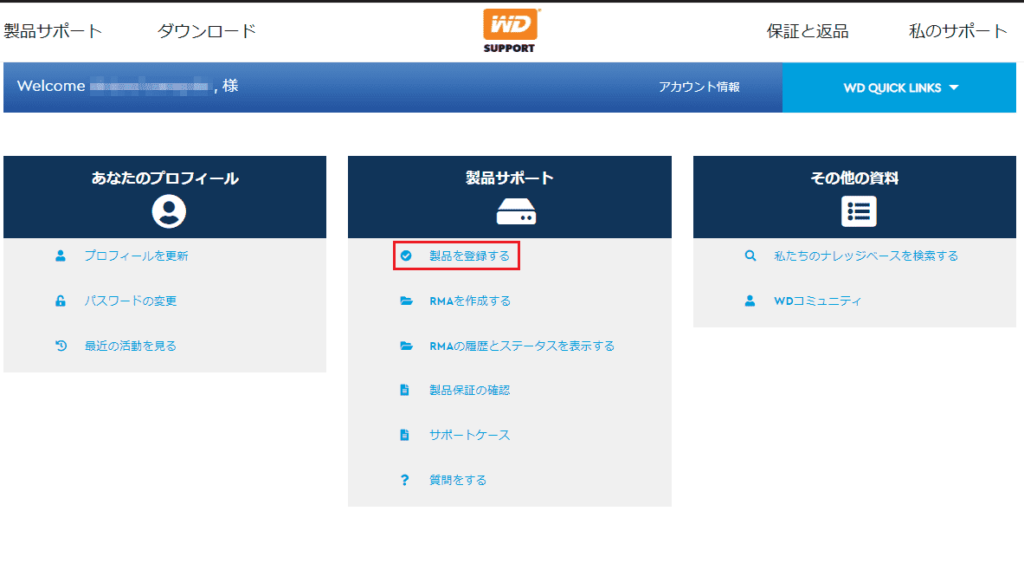The height and width of the screenshot is (563, 1024).
Task: Click the list icon under その他の資料 header
Action: [859, 211]
